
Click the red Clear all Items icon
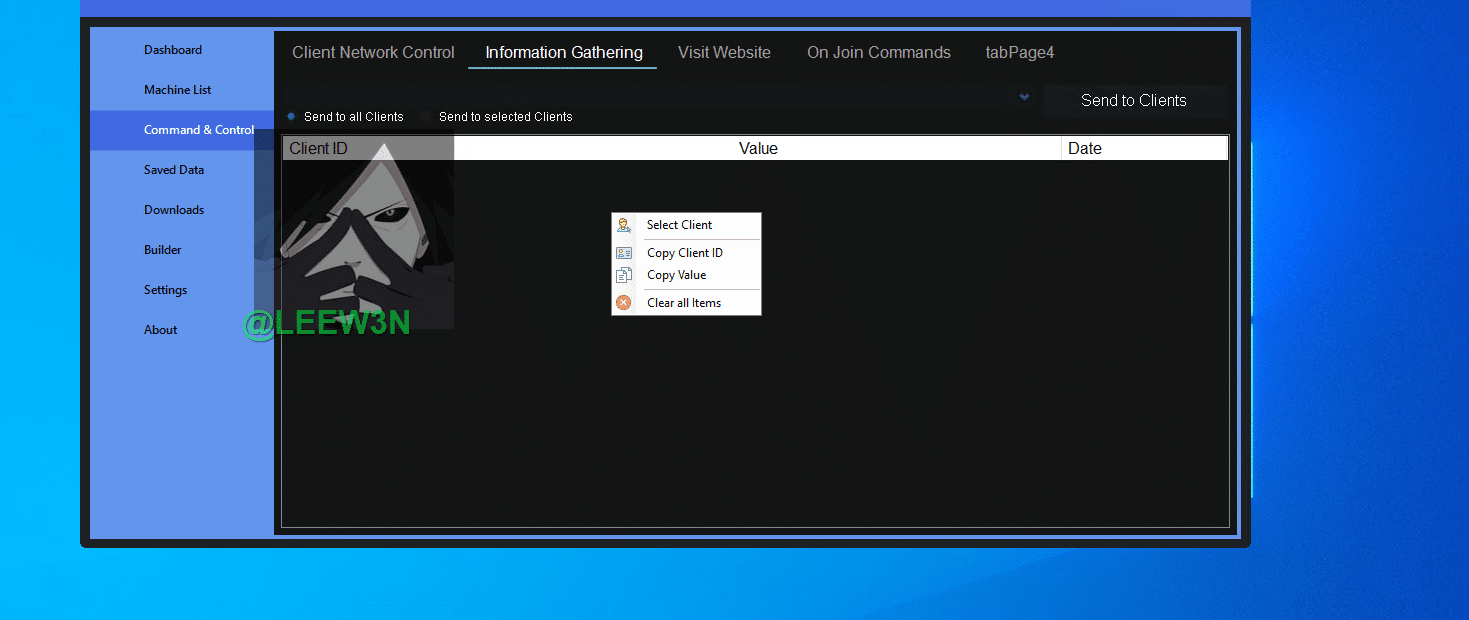point(624,303)
